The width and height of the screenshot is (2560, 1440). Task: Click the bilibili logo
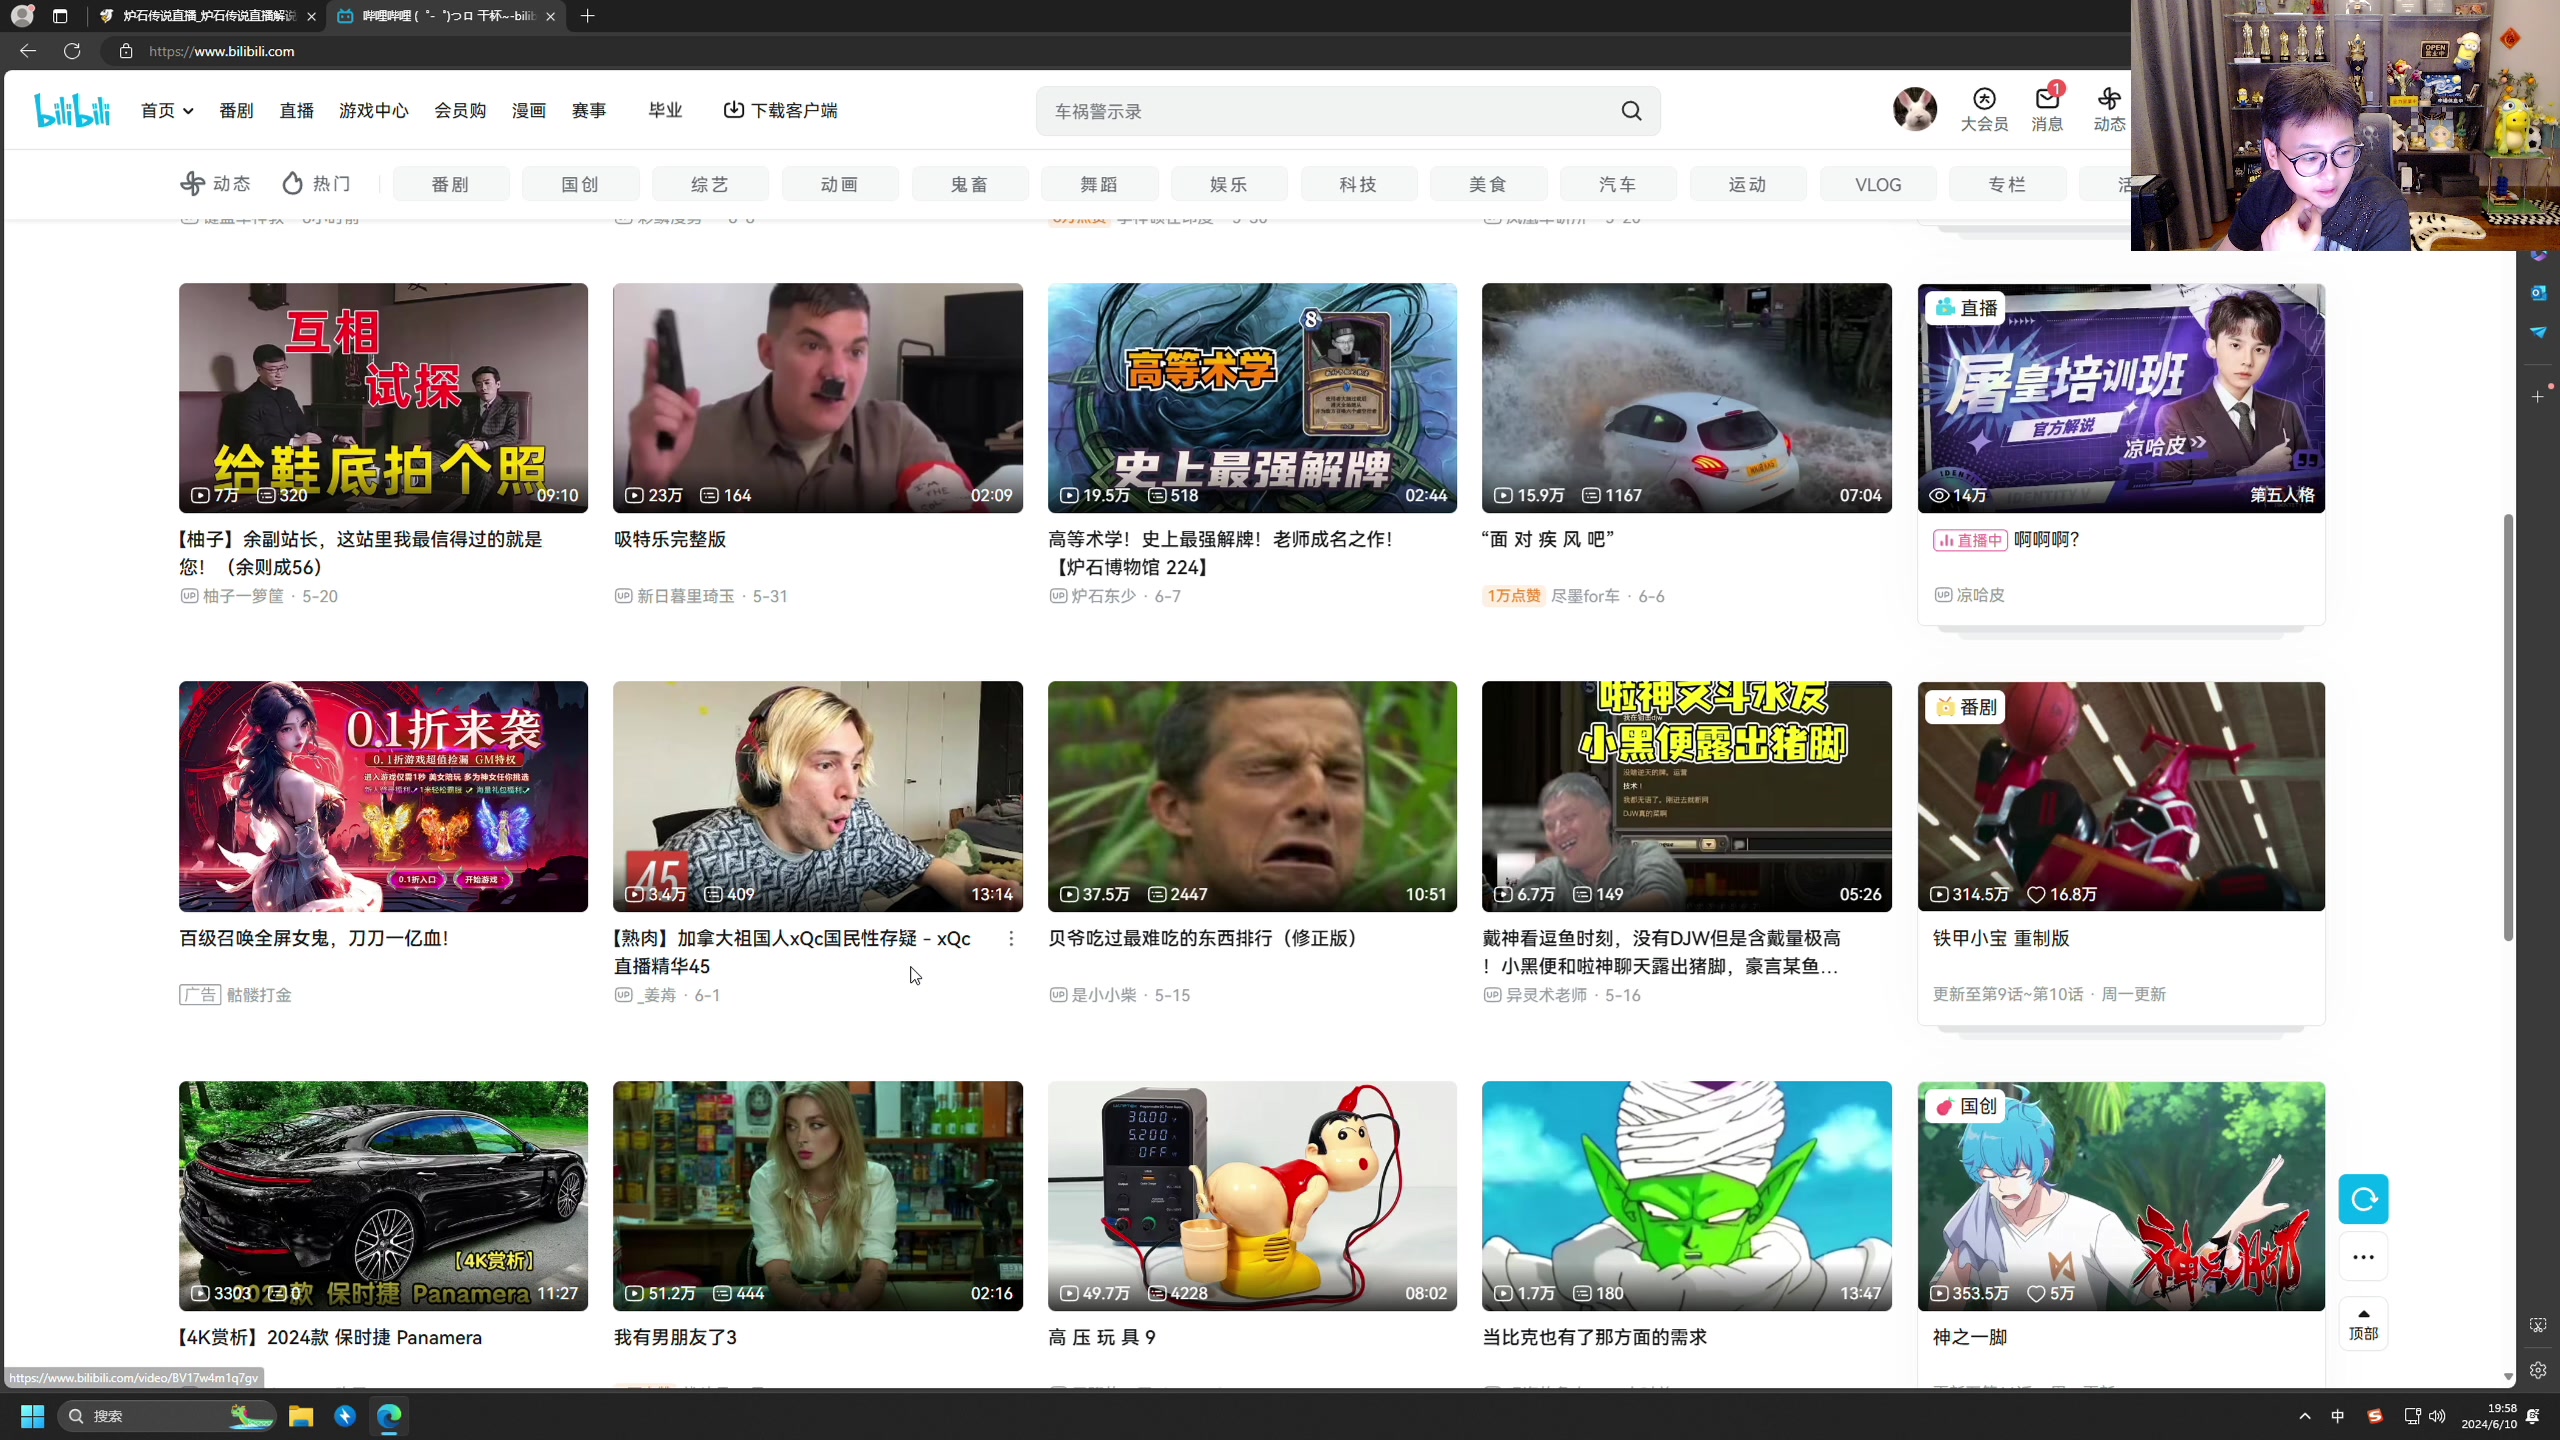(72, 110)
